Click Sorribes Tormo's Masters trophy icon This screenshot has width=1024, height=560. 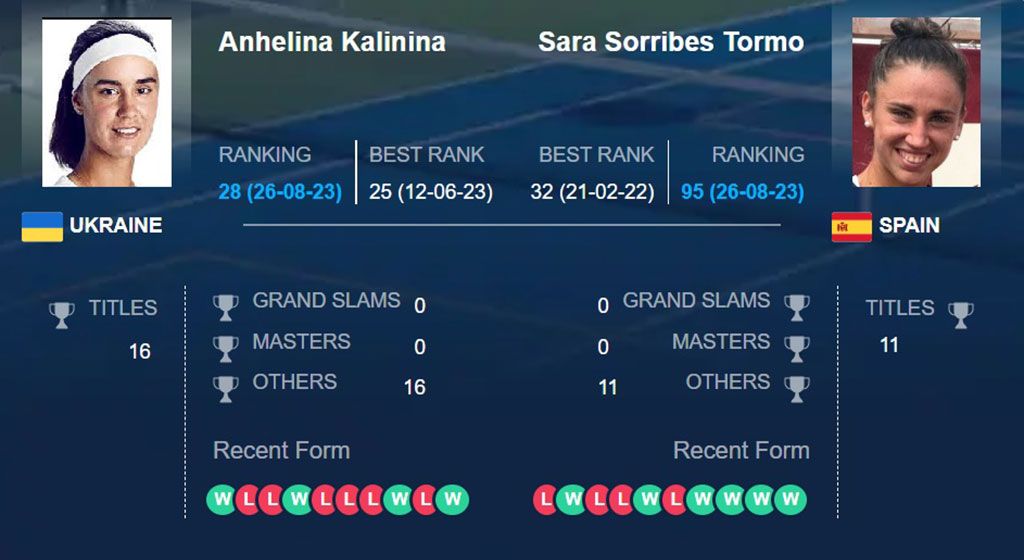[797, 349]
